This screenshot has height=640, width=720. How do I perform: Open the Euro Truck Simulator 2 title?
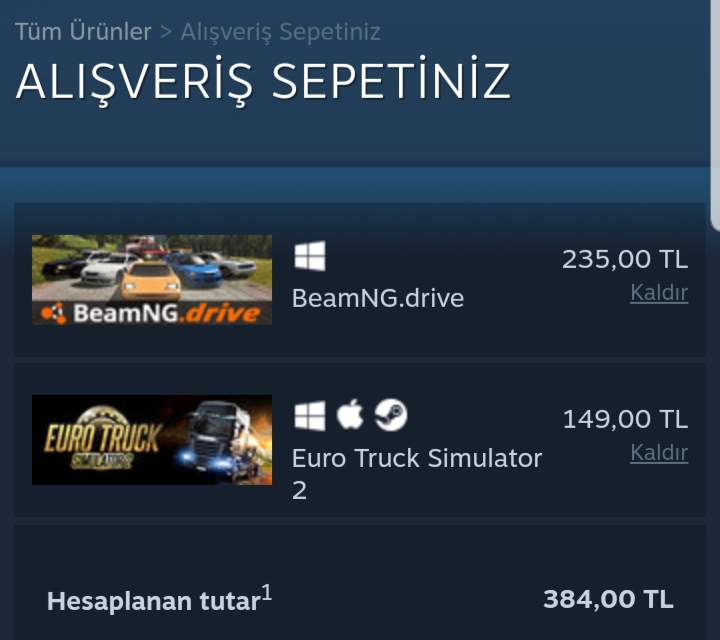(x=417, y=474)
